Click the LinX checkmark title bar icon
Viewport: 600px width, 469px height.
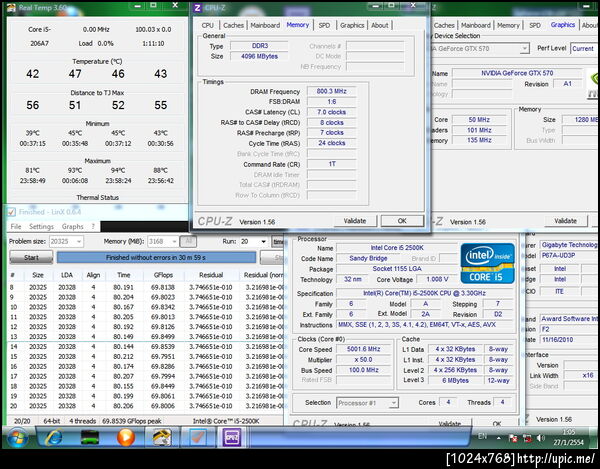11,212
